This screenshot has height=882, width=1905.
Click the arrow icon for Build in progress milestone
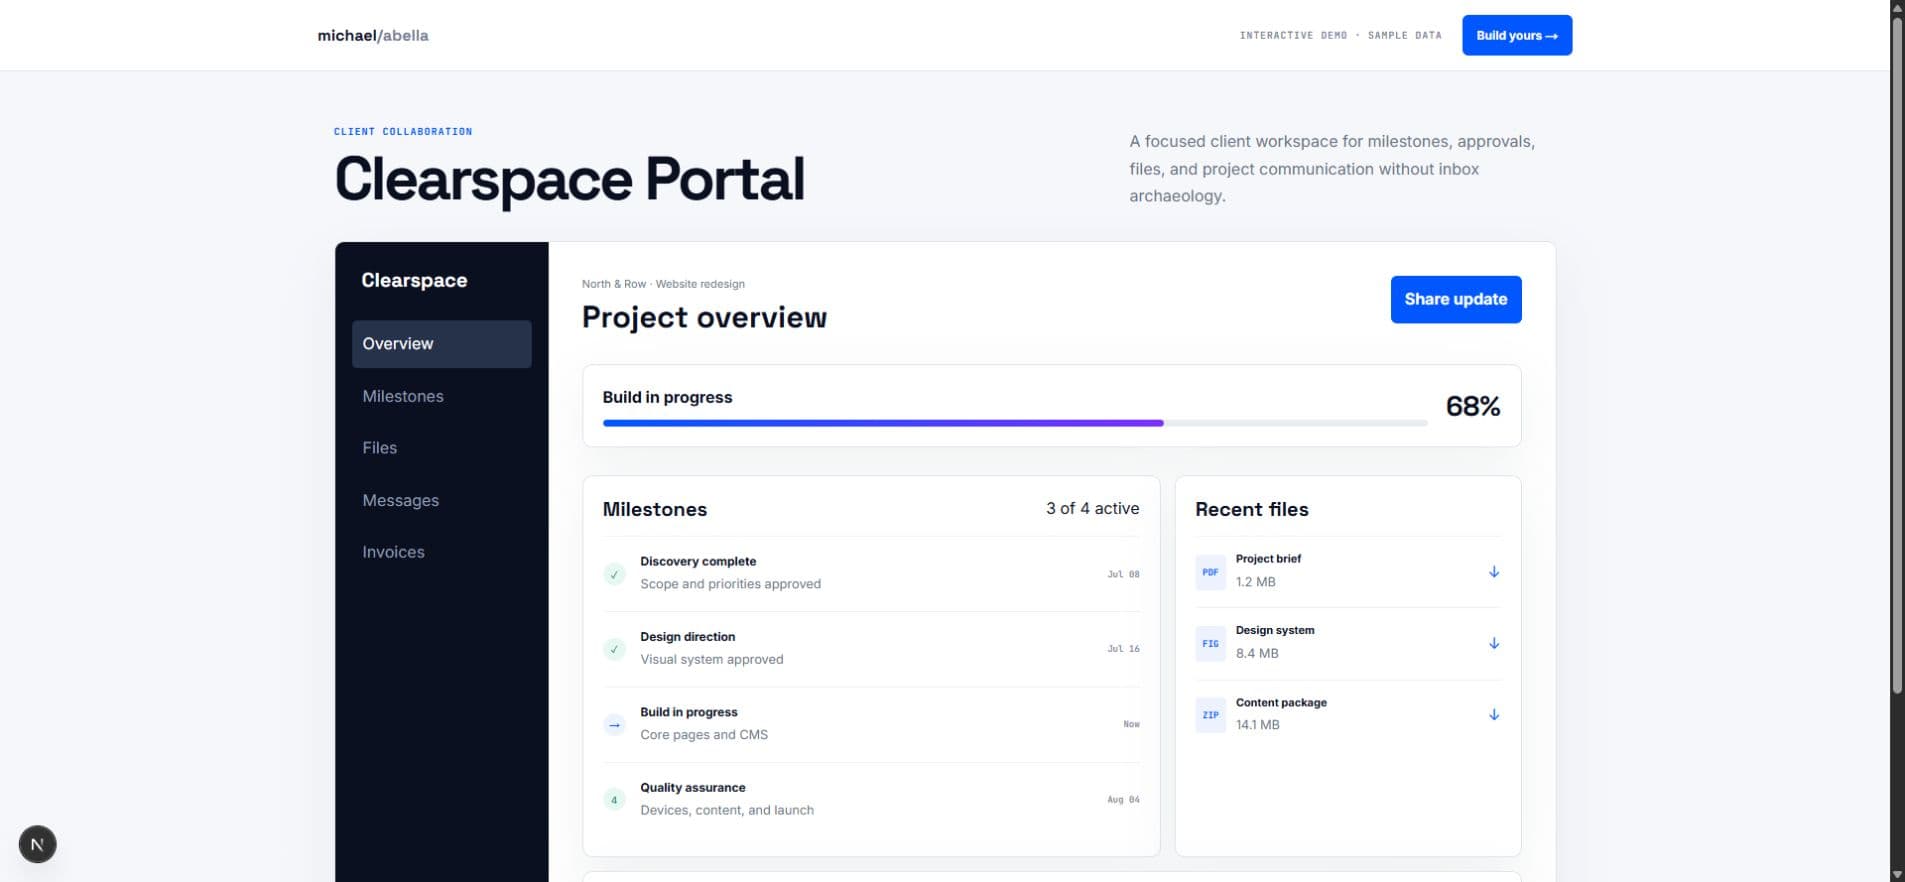click(614, 725)
